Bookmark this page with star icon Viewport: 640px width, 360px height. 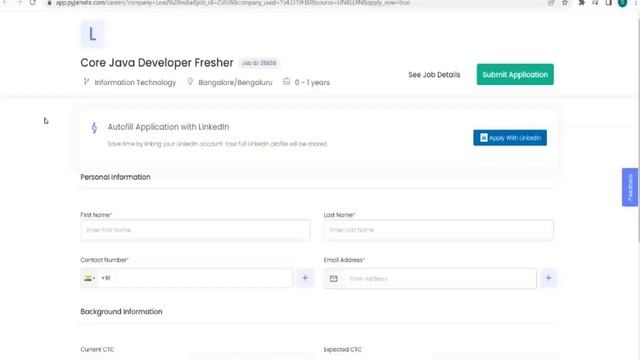pyautogui.click(x=565, y=3)
